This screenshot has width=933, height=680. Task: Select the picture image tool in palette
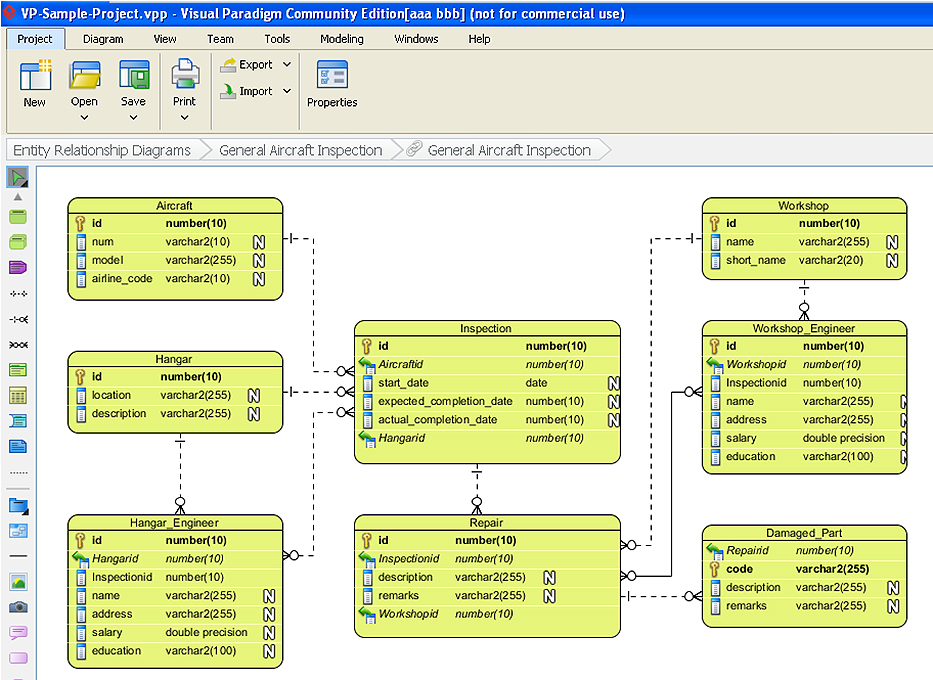coord(18,582)
